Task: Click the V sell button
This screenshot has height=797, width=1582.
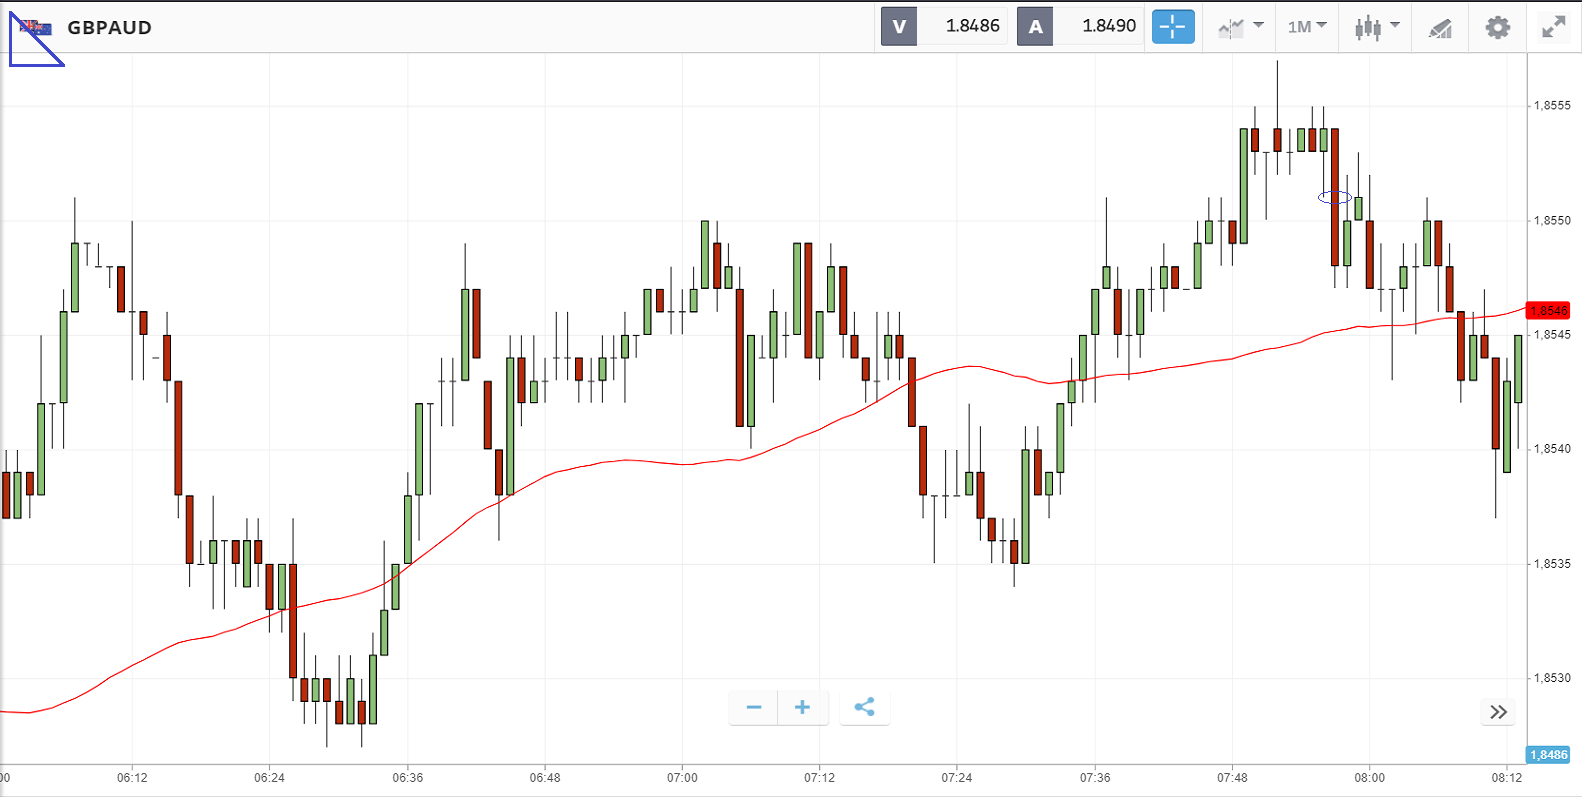Action: pos(899,27)
